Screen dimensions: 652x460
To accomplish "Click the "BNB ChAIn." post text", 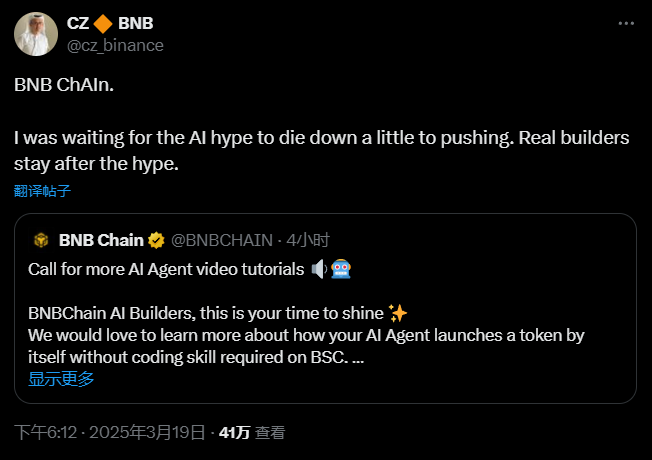I will click(64, 85).
